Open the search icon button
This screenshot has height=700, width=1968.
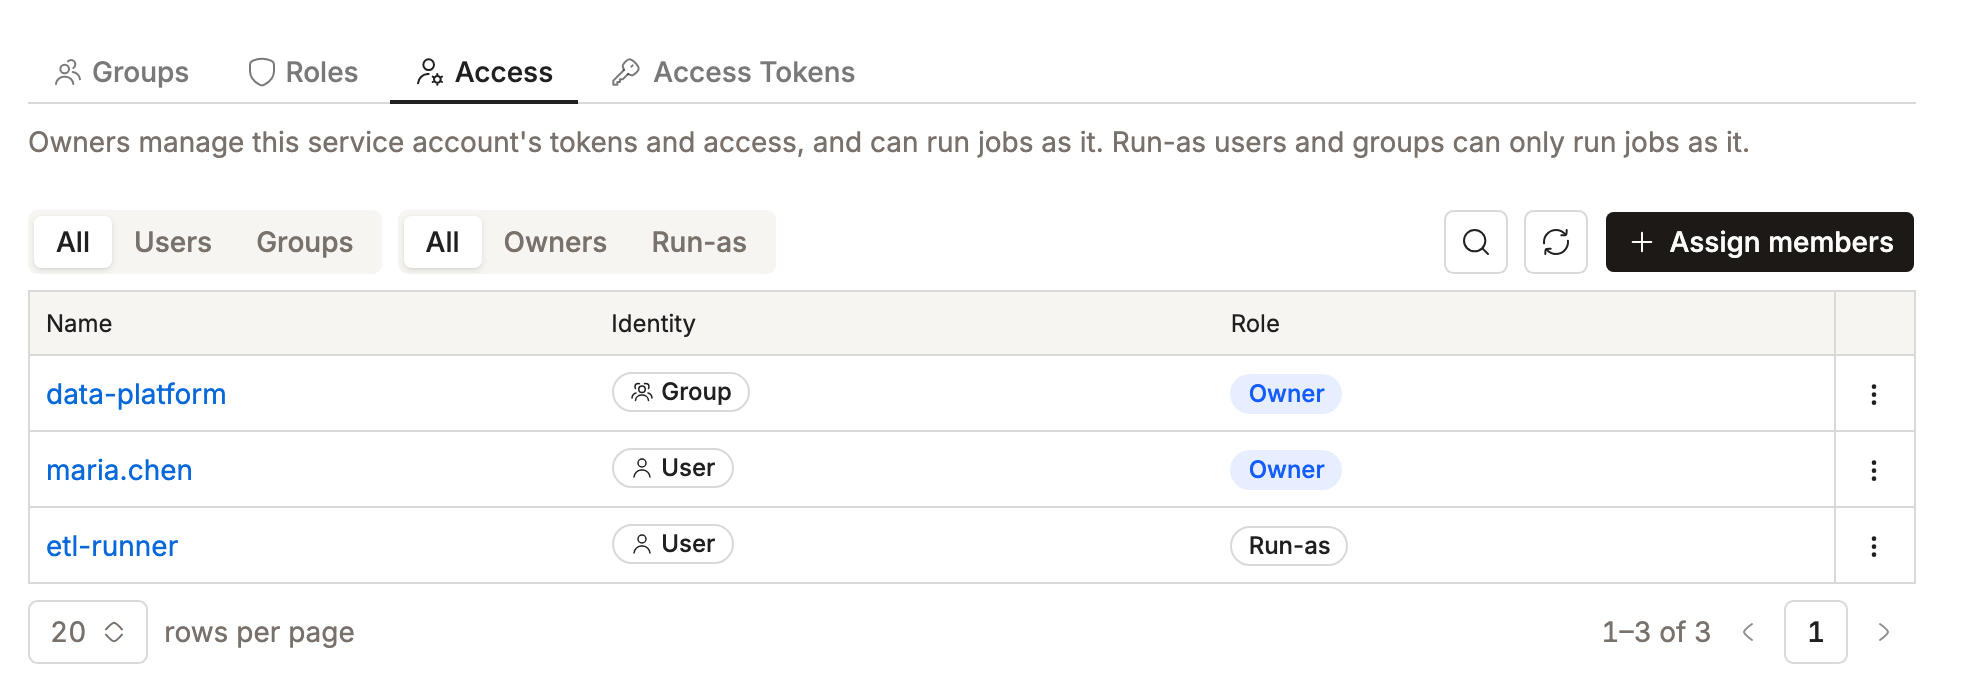coord(1475,242)
